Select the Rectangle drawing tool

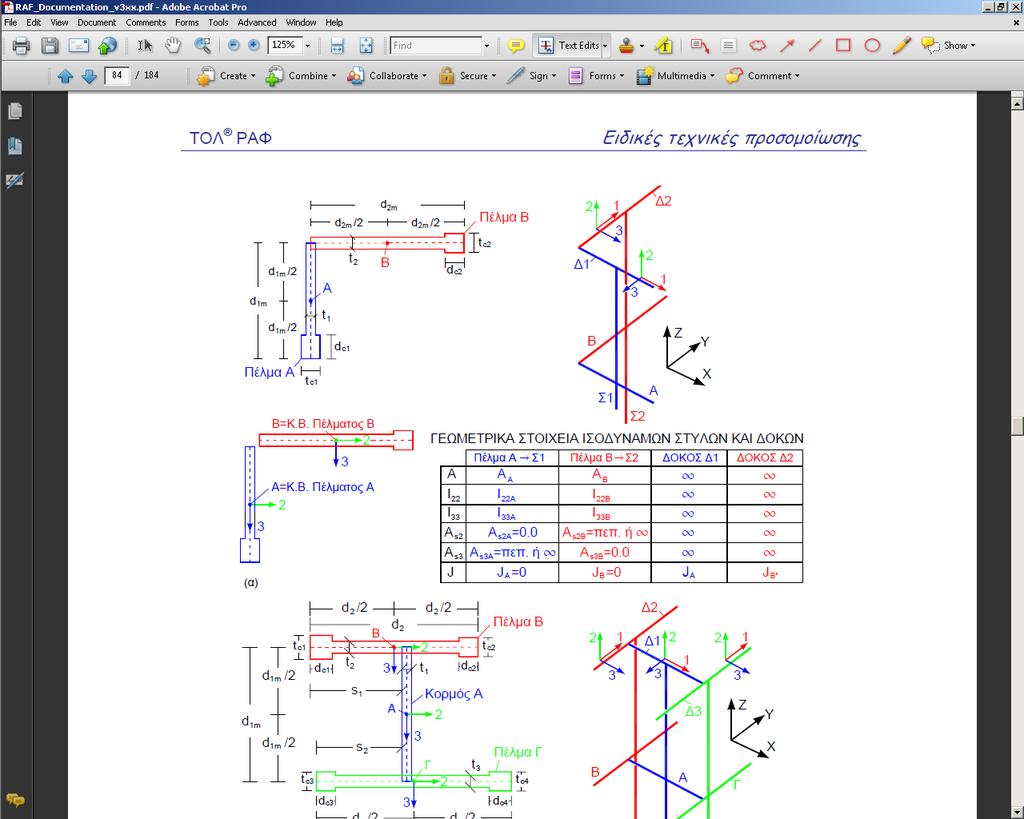tap(844, 46)
